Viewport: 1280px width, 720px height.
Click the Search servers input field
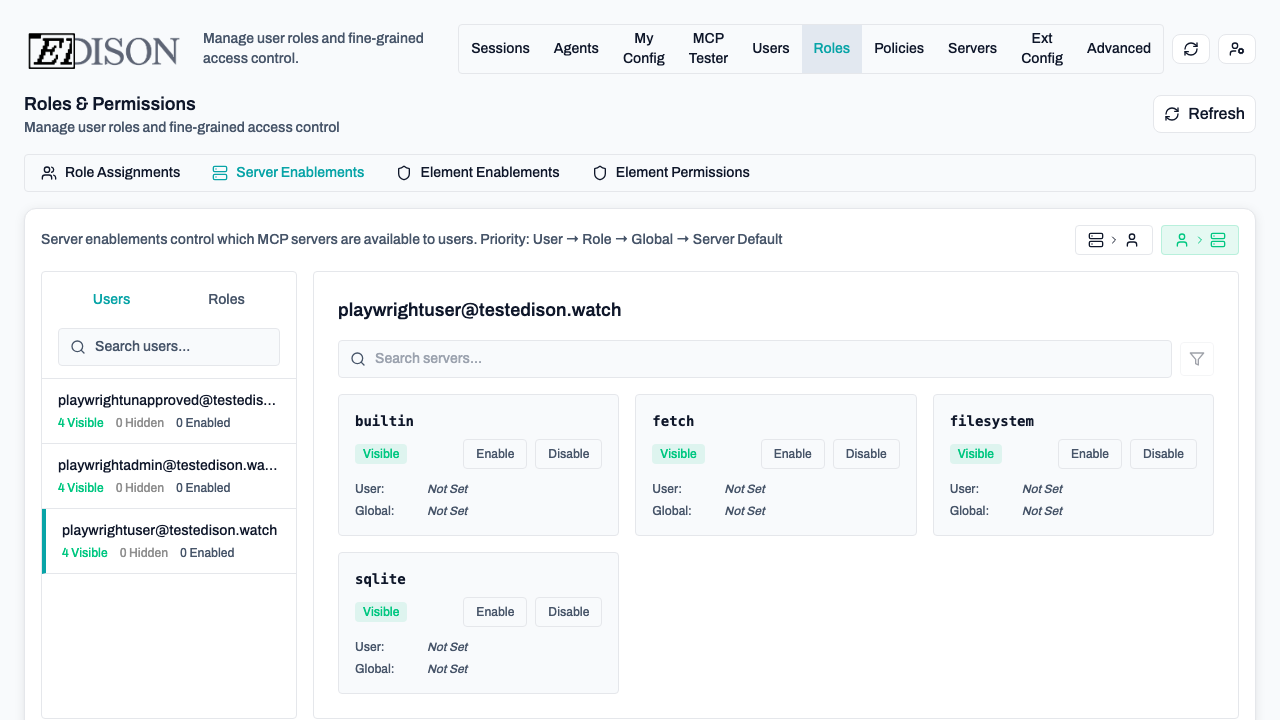pos(754,359)
